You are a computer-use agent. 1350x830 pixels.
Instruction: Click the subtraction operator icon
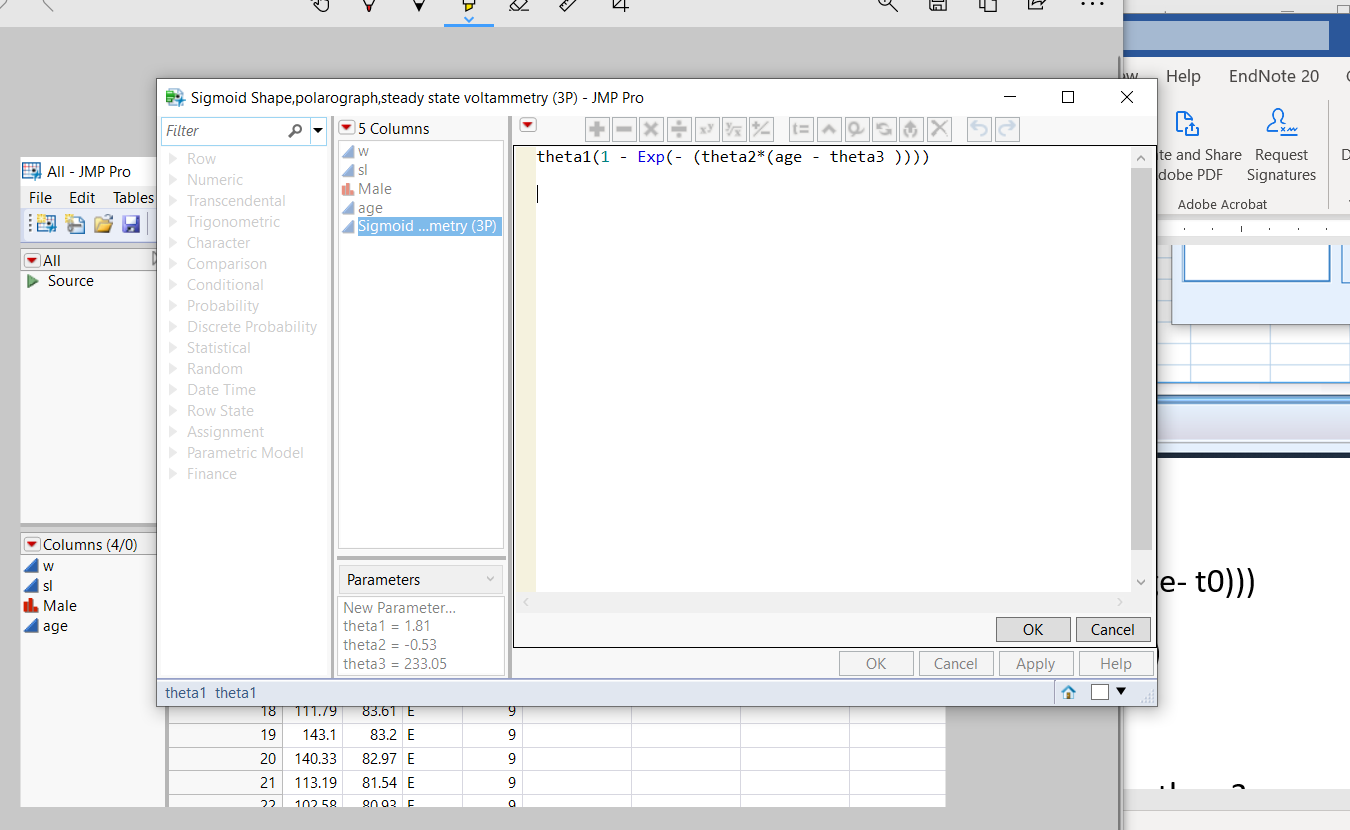pos(624,129)
